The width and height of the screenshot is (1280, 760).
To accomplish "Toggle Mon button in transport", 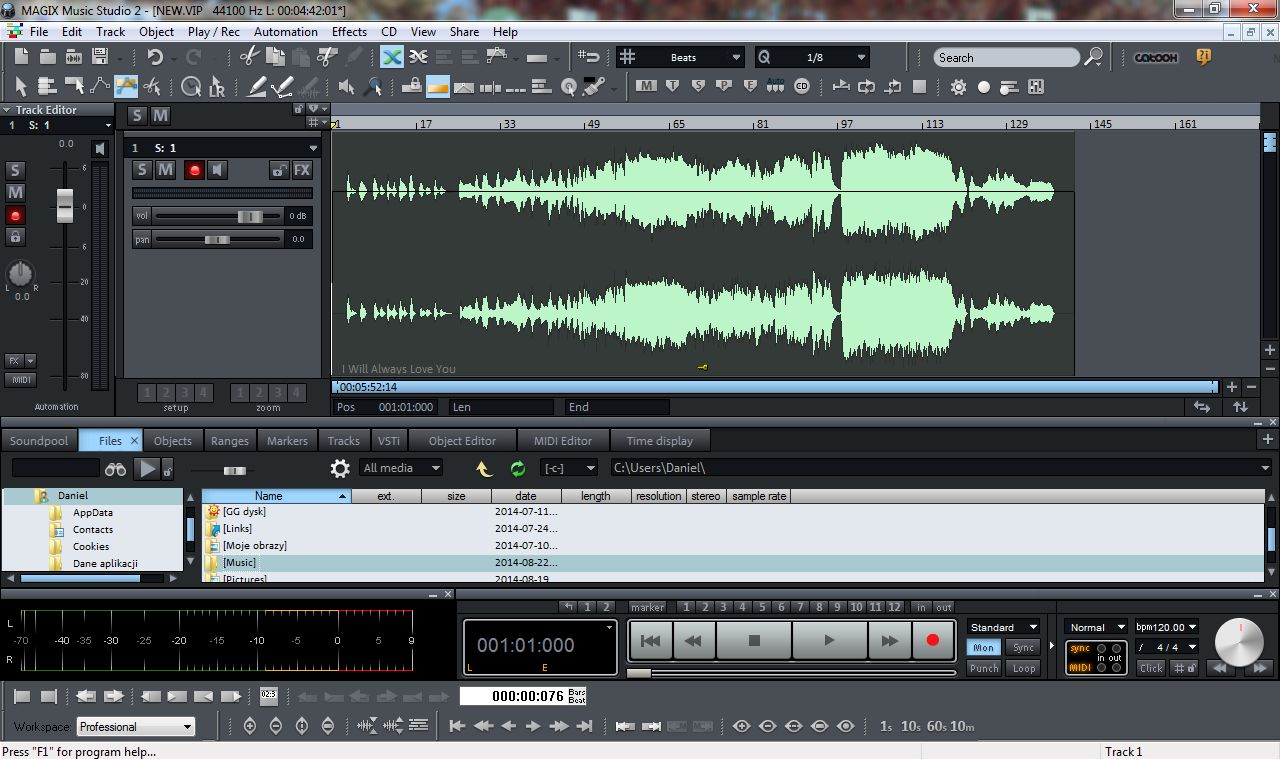I will coord(984,648).
